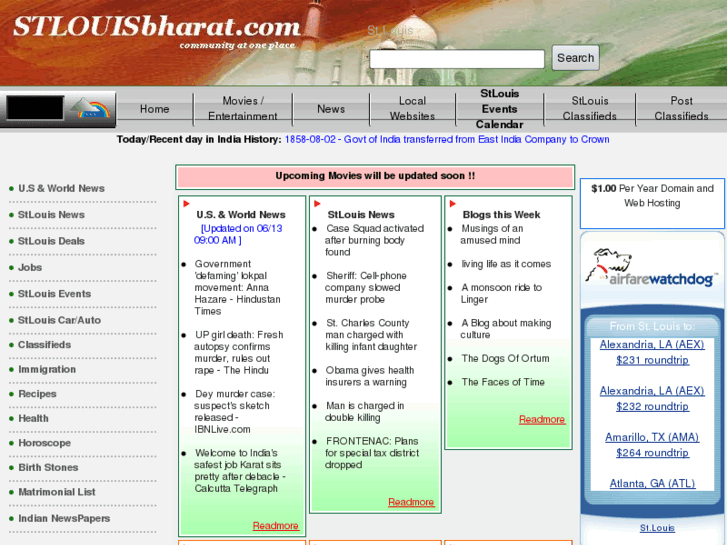Open The Dogs Of Ortum blog
727x545 pixels.
click(505, 359)
